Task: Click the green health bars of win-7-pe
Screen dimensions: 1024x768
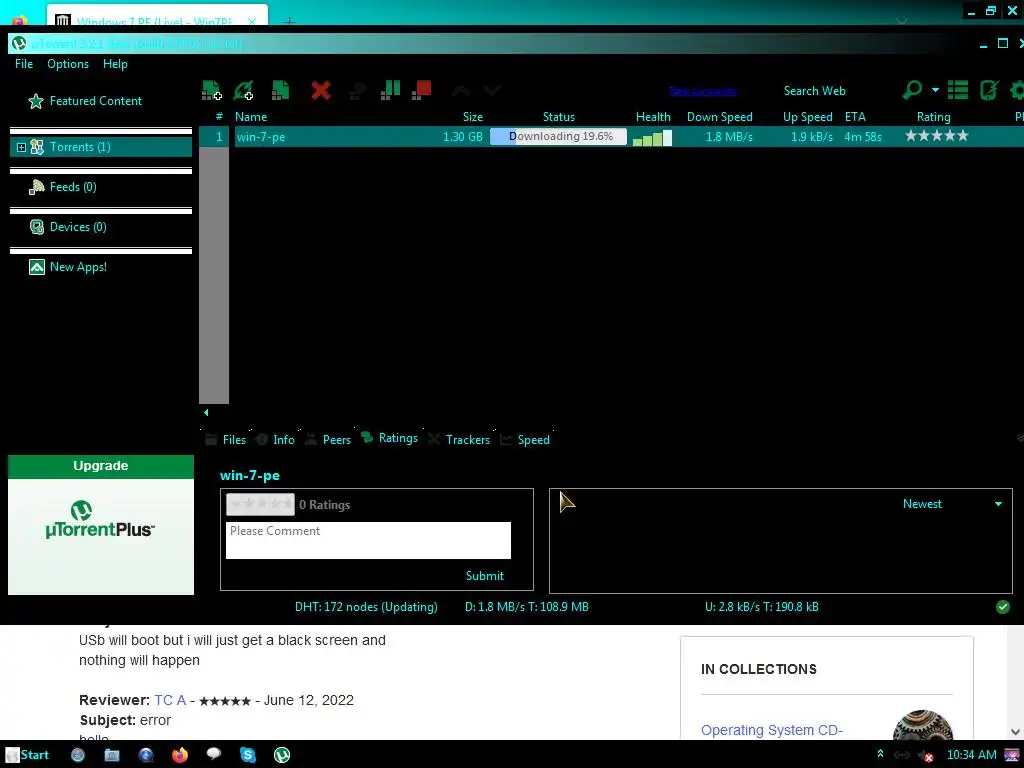Action: click(652, 138)
